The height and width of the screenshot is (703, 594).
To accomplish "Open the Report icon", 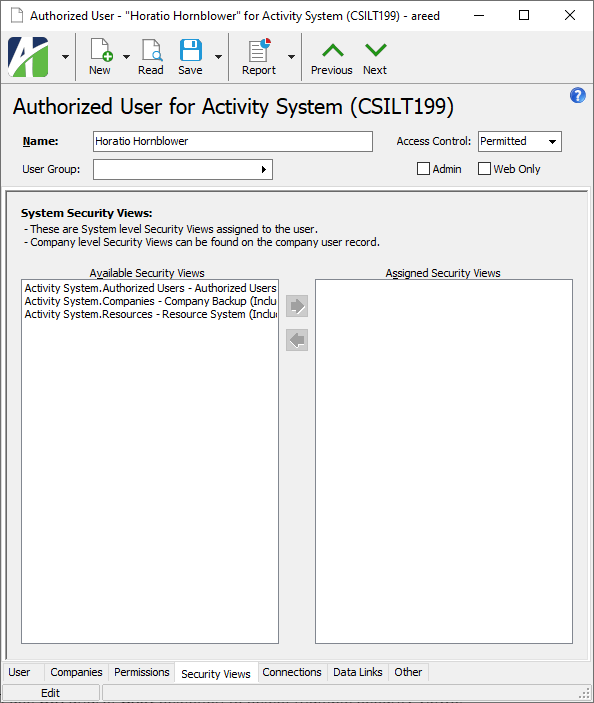I will (259, 50).
